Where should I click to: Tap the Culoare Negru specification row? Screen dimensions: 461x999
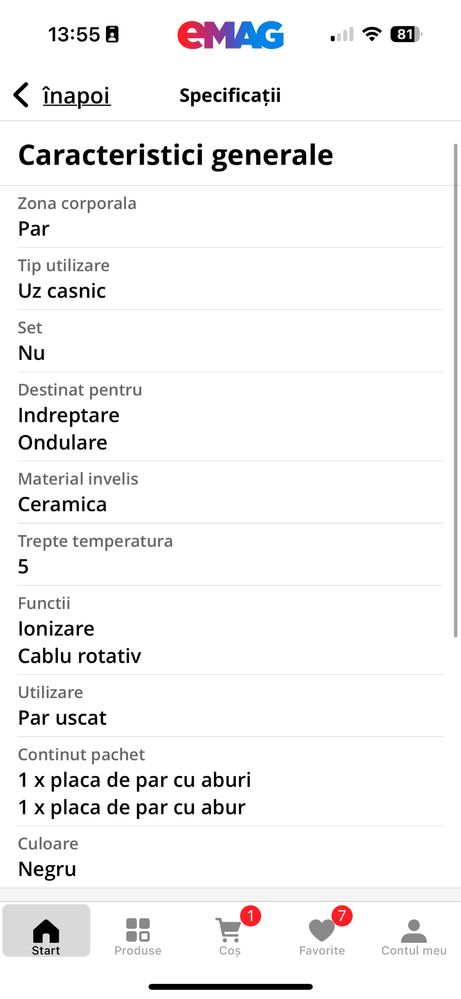pyautogui.click(x=230, y=857)
